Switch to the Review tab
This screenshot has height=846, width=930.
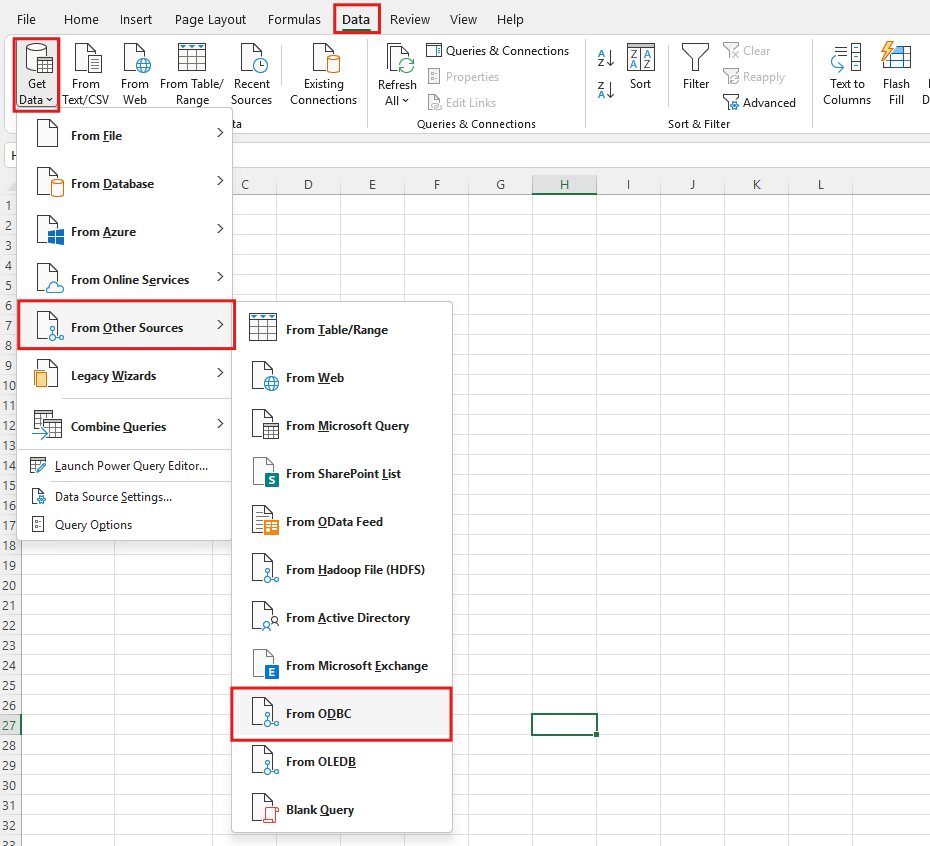coord(410,20)
